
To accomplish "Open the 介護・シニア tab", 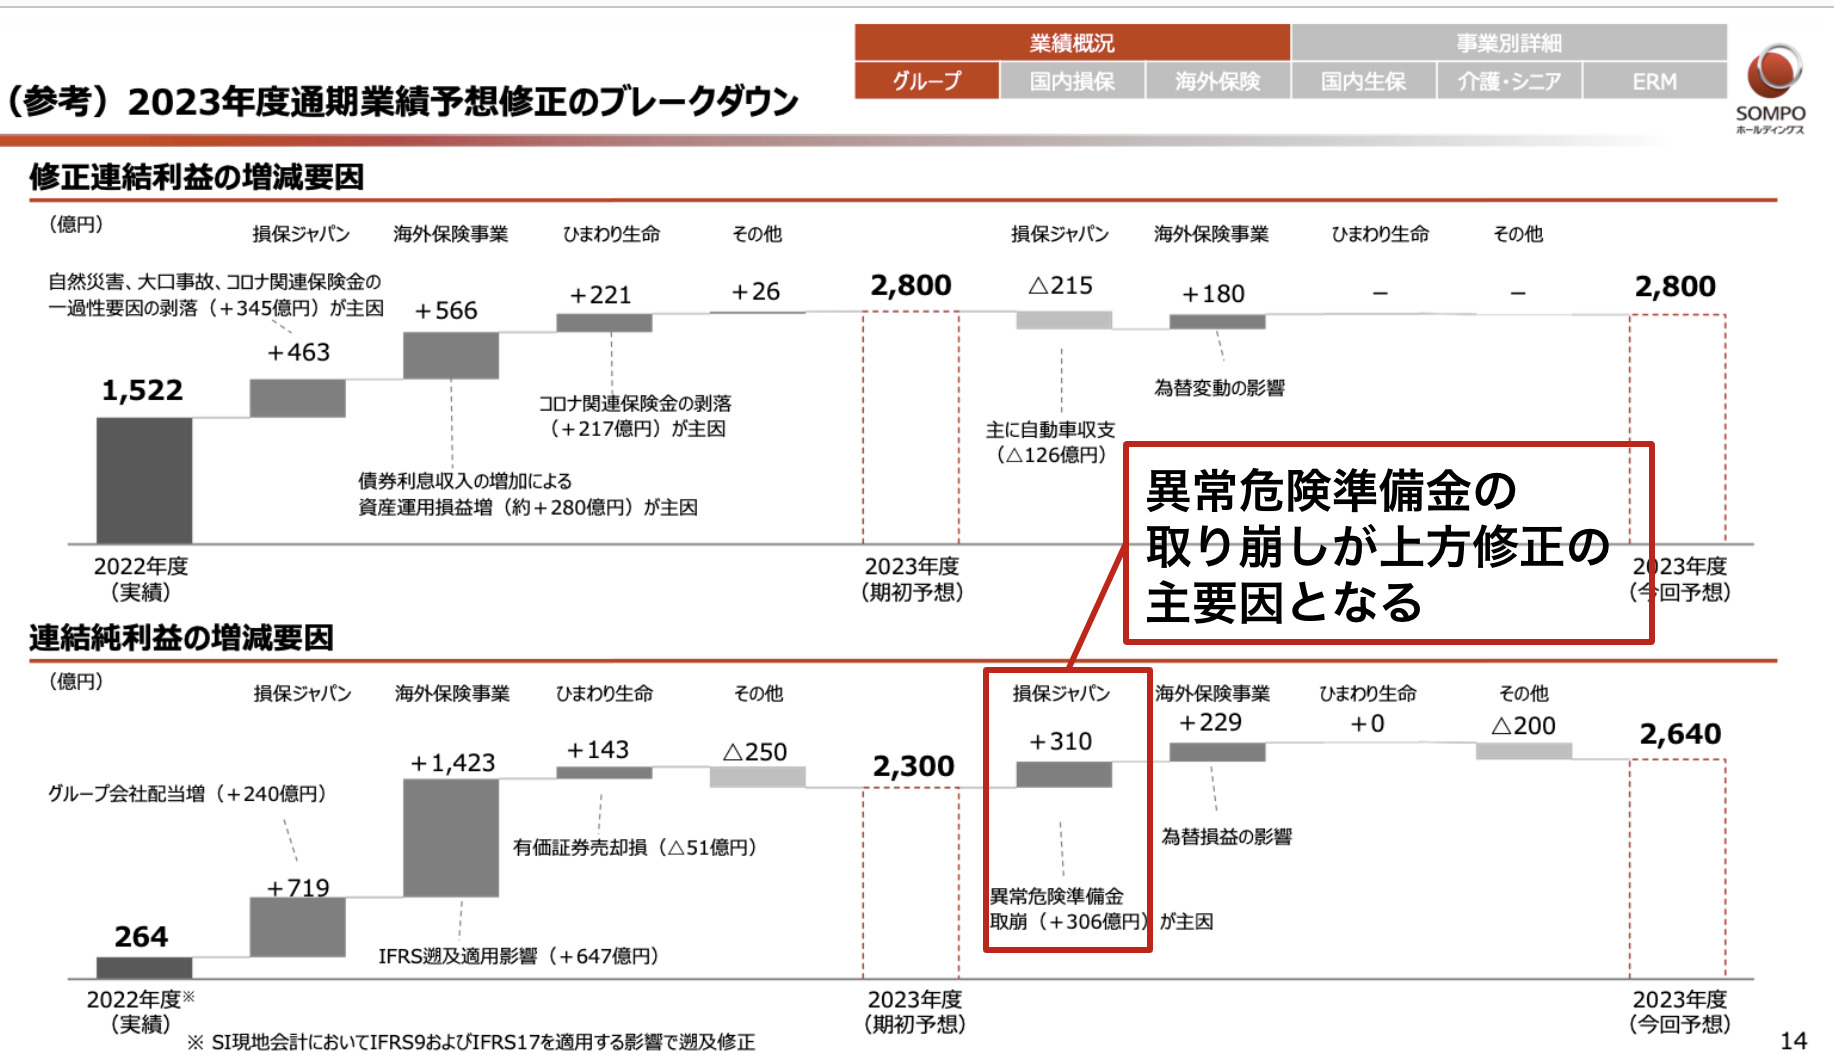I will click(1509, 81).
